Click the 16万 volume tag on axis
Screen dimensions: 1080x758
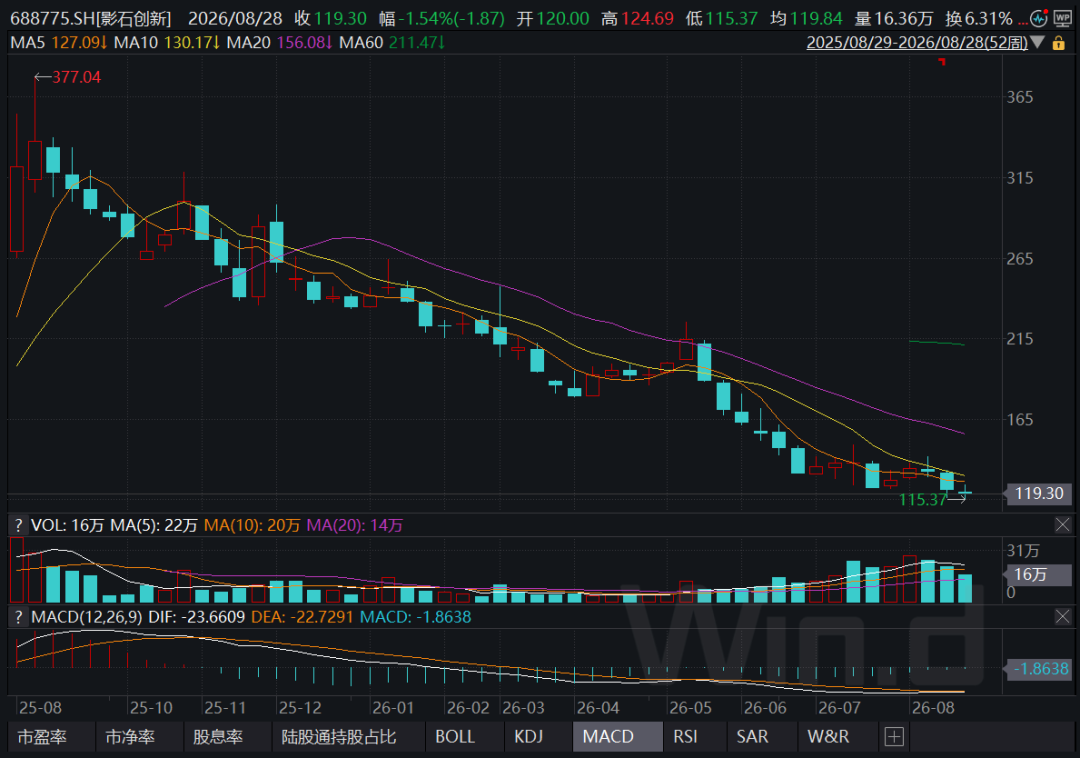point(1039,574)
